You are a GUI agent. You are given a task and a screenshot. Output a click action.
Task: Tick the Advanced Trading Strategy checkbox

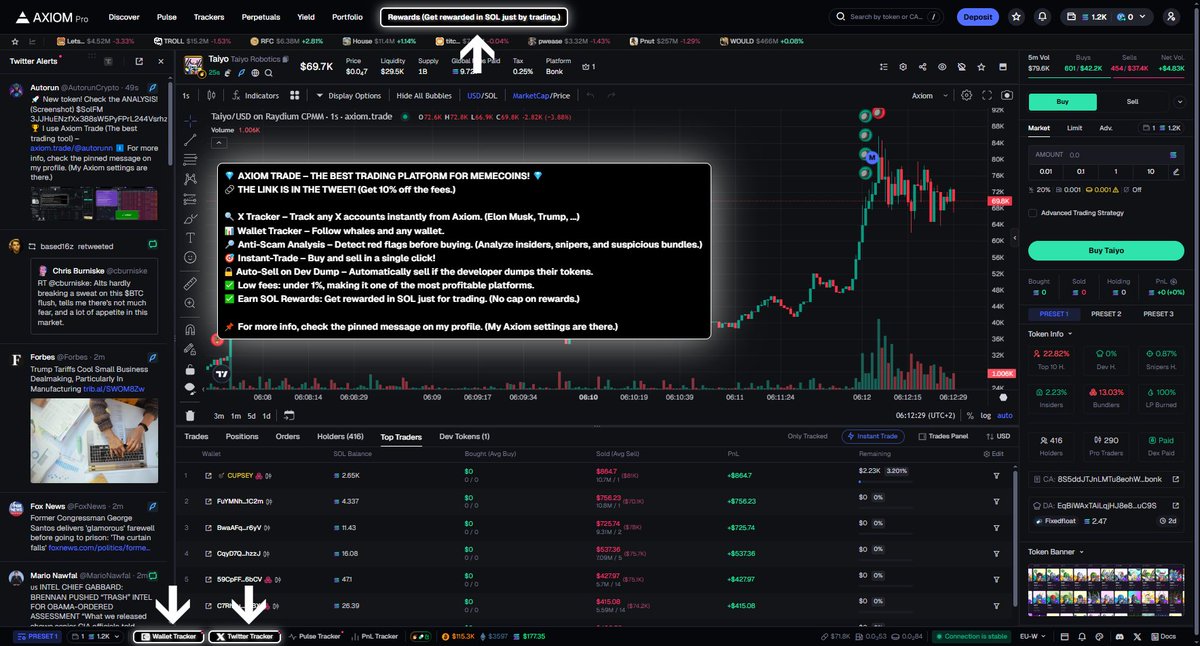(x=1033, y=212)
